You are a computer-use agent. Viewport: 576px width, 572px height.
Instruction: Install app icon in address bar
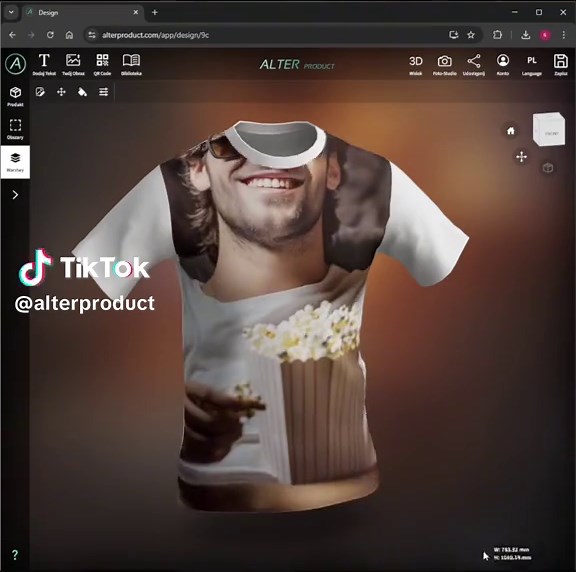(x=454, y=35)
